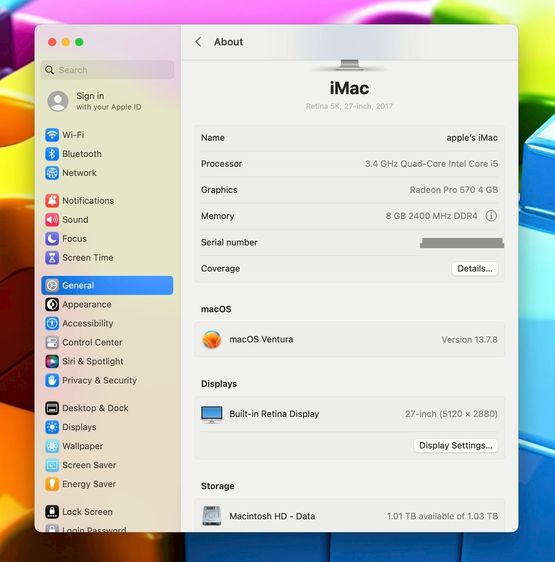The image size is (555, 562).
Task: Click the Focus moon icon
Action: (x=52, y=239)
